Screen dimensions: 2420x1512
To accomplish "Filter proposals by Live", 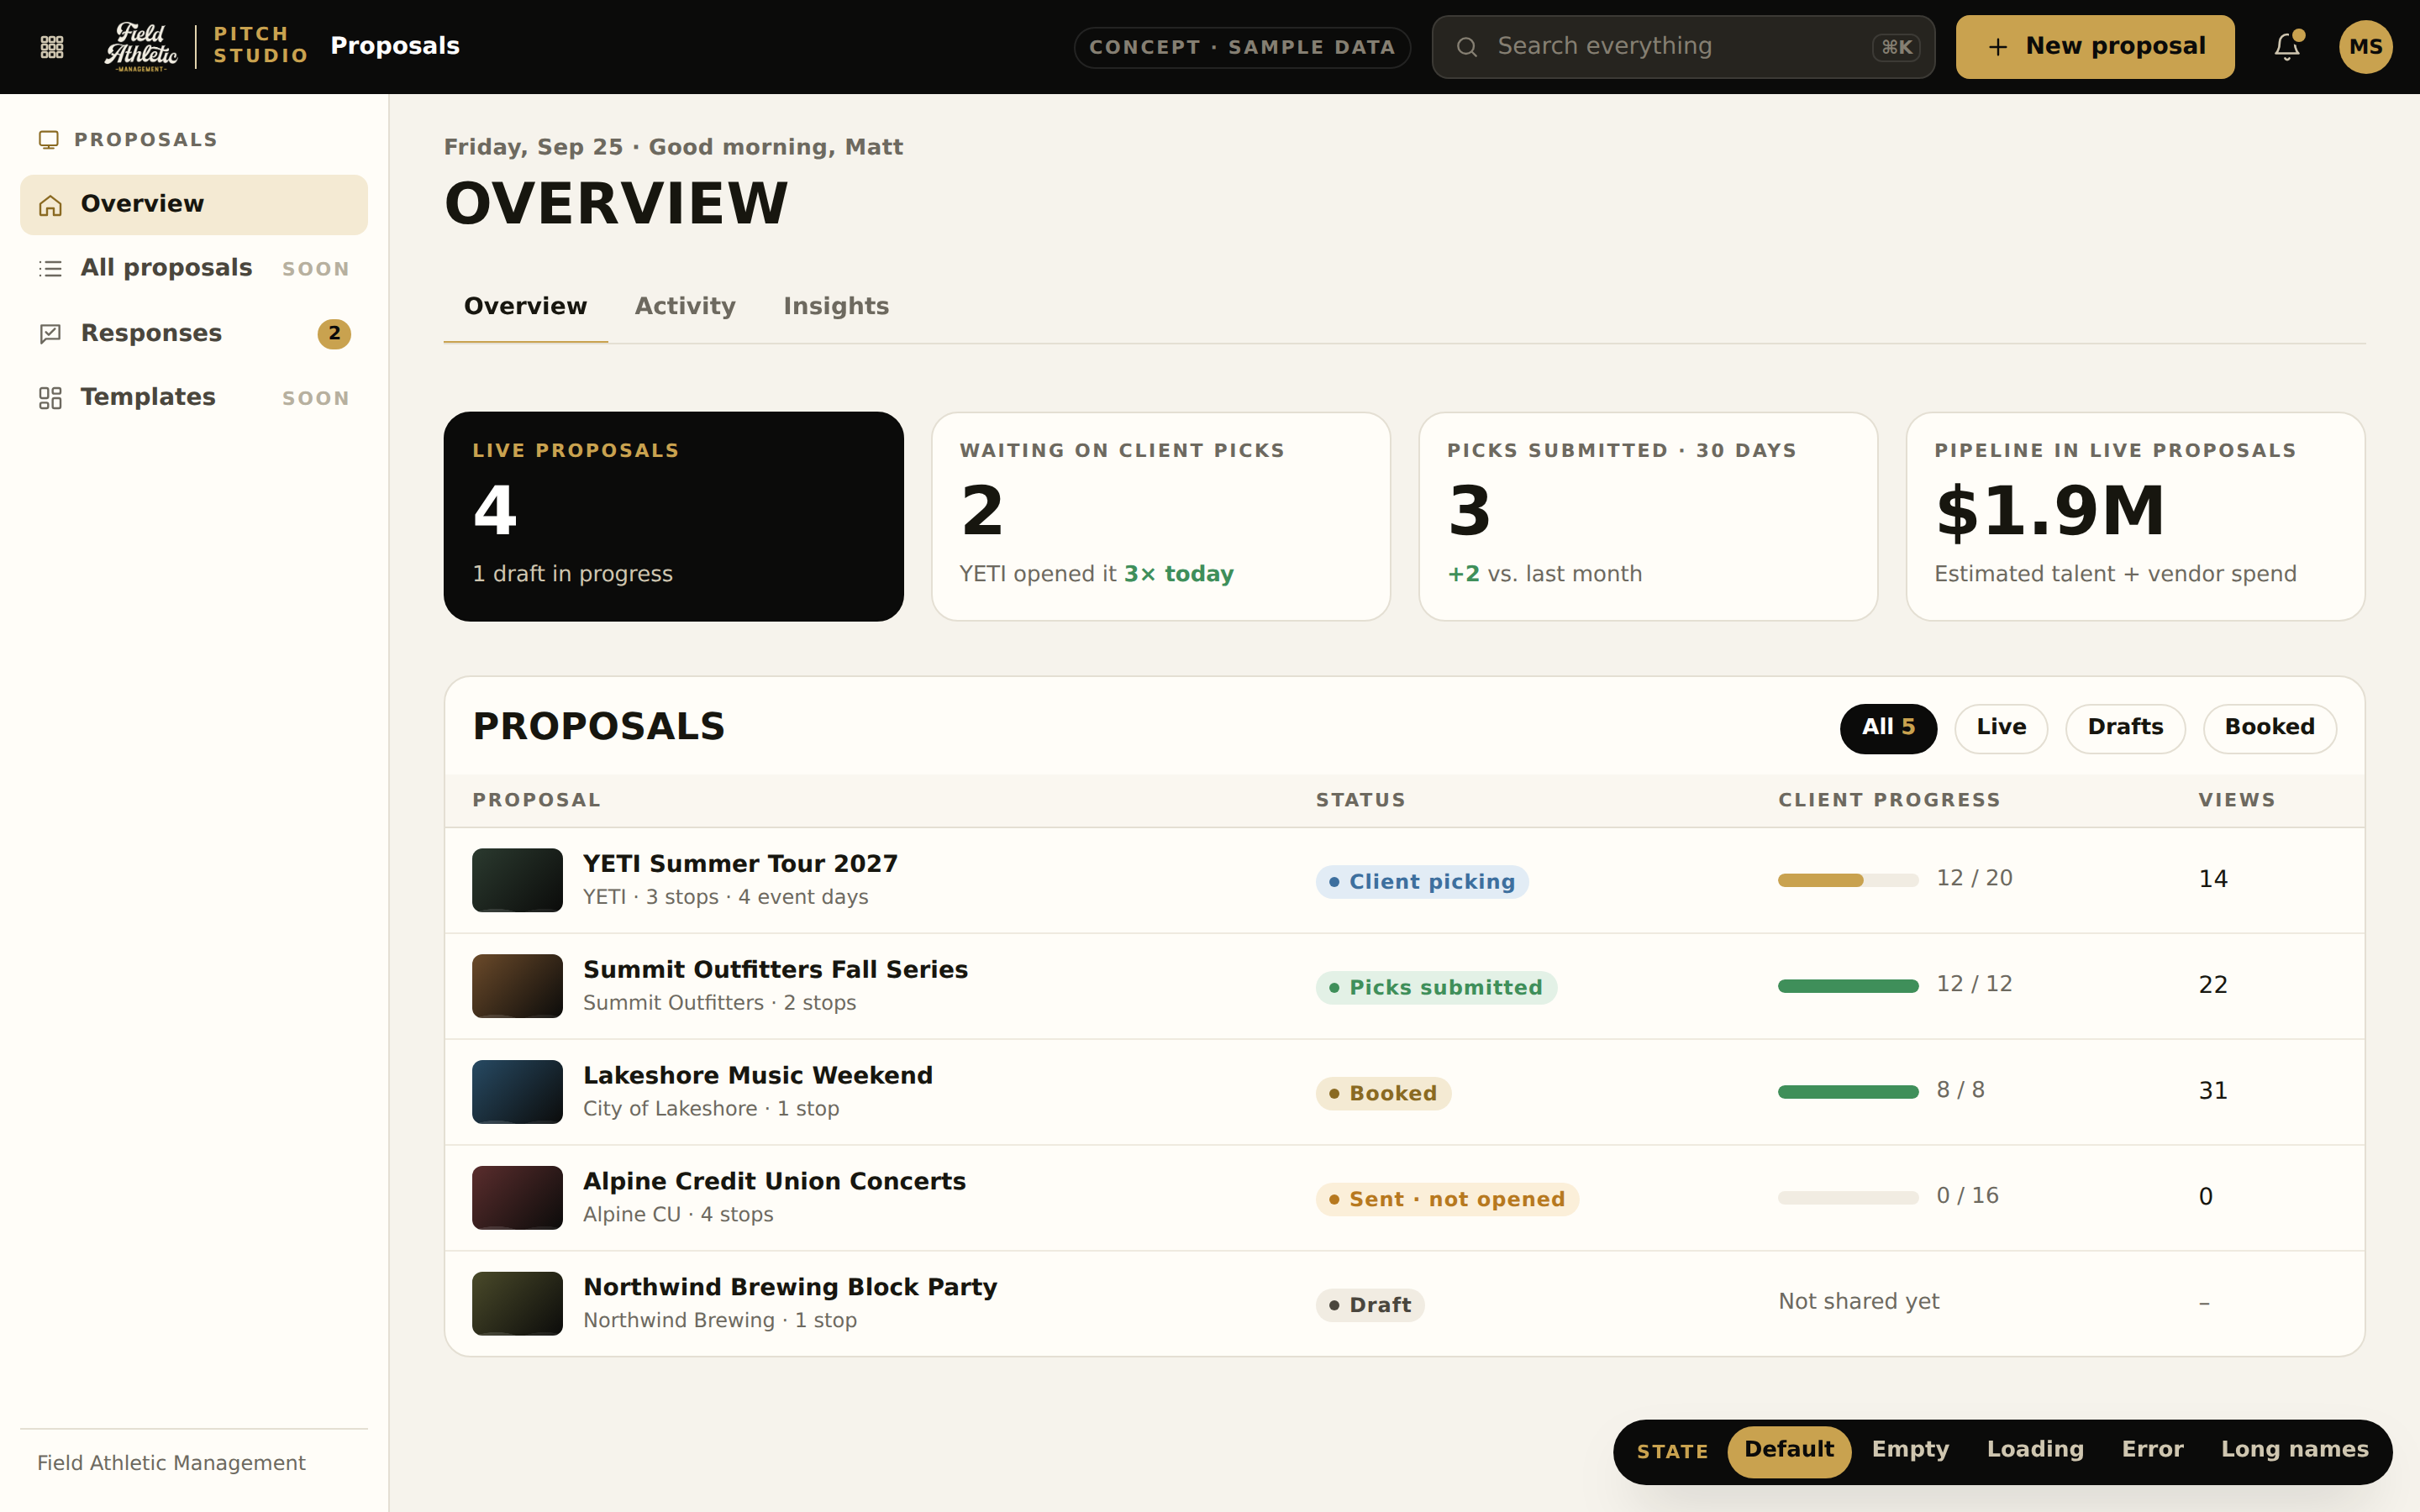I will tap(2001, 728).
